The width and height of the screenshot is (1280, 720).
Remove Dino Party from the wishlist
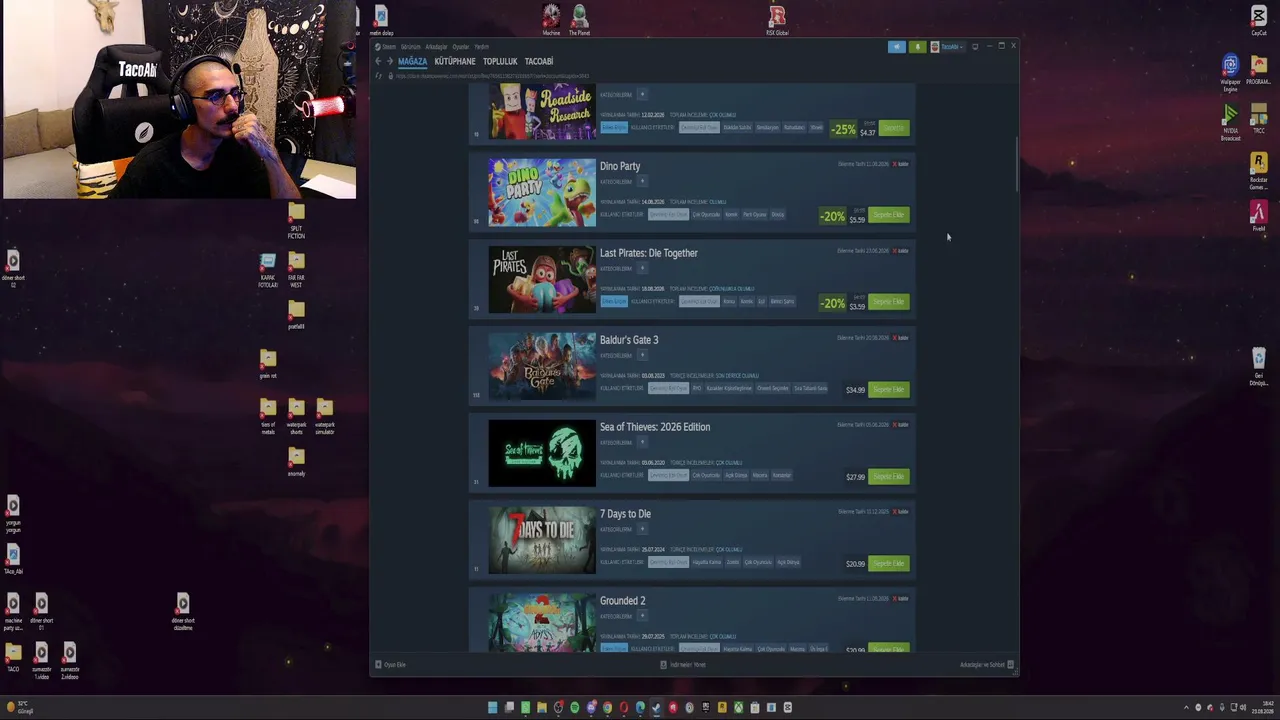coord(901,164)
